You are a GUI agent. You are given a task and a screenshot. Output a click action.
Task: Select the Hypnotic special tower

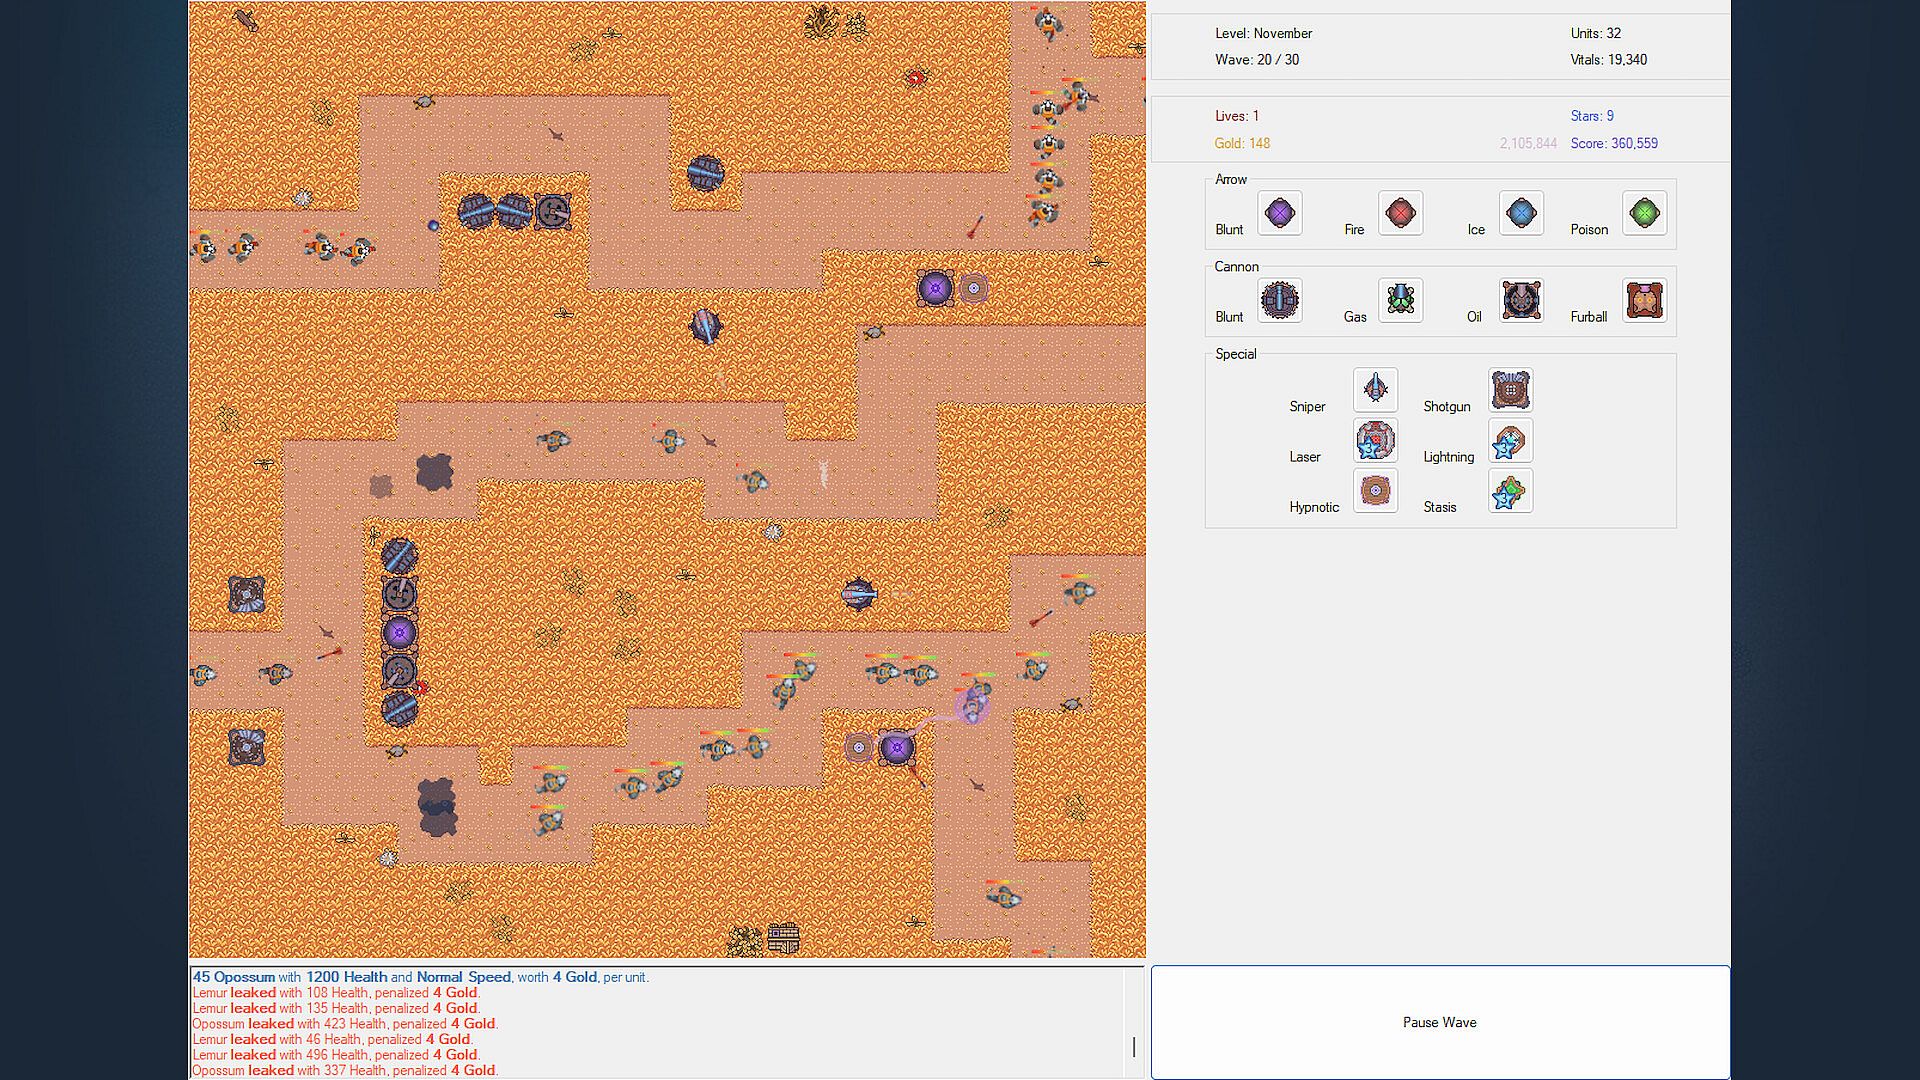1375,491
